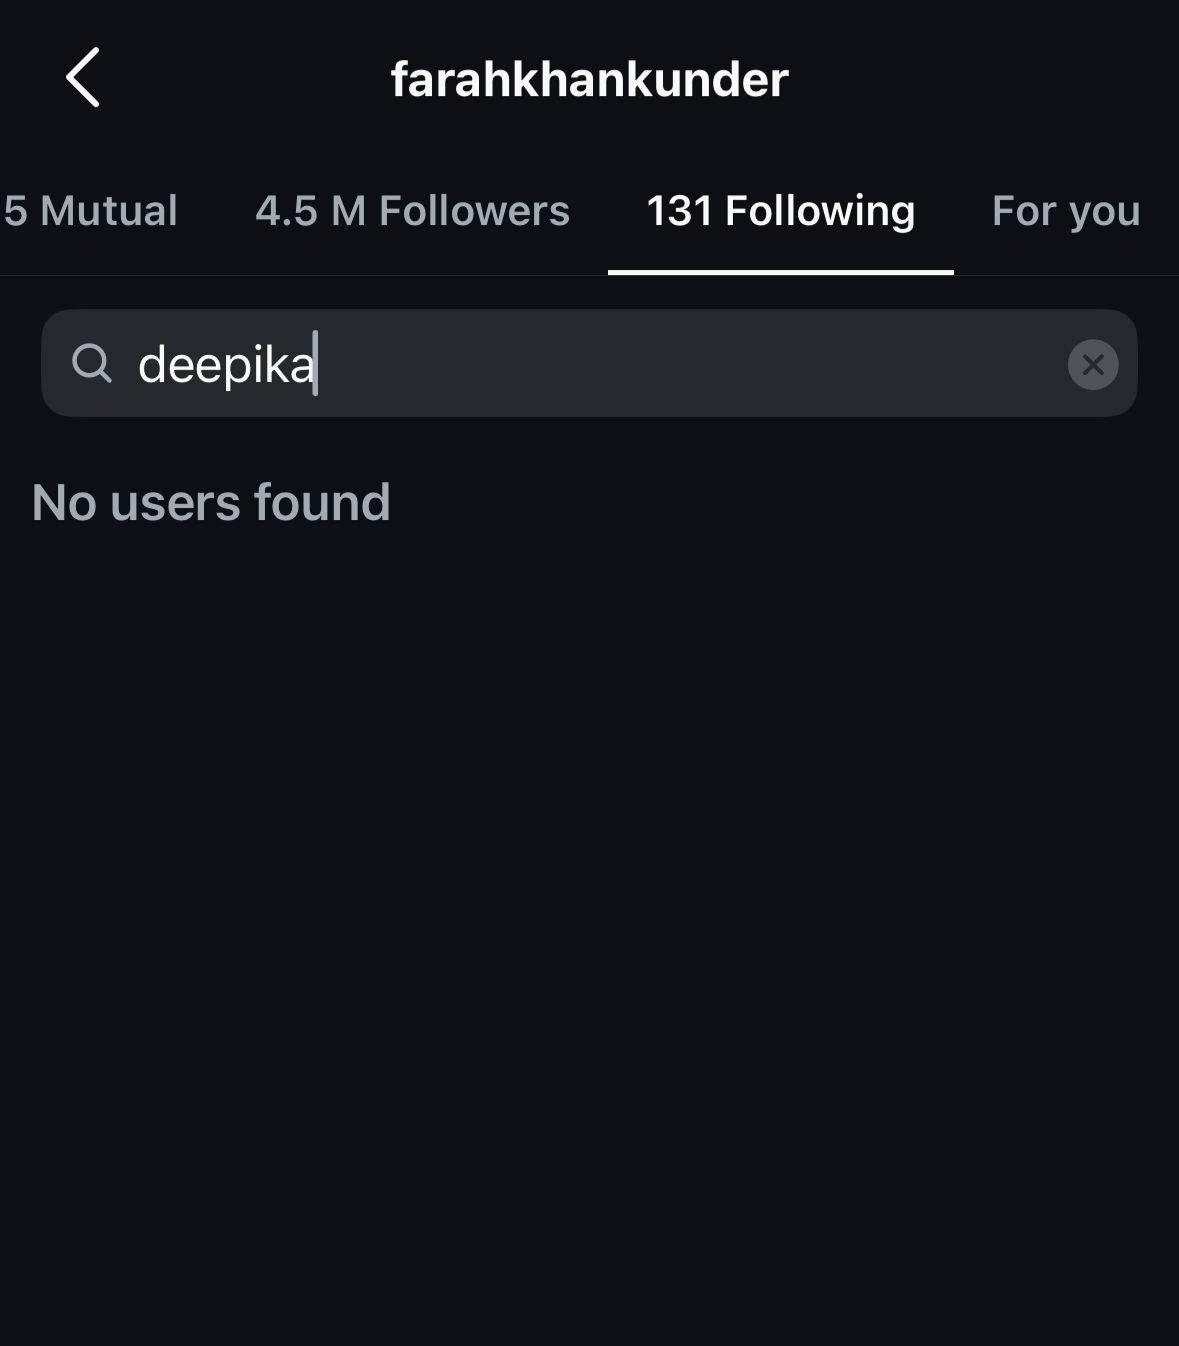1179x1346 pixels.
Task: Tap the No users found message
Action: point(211,502)
